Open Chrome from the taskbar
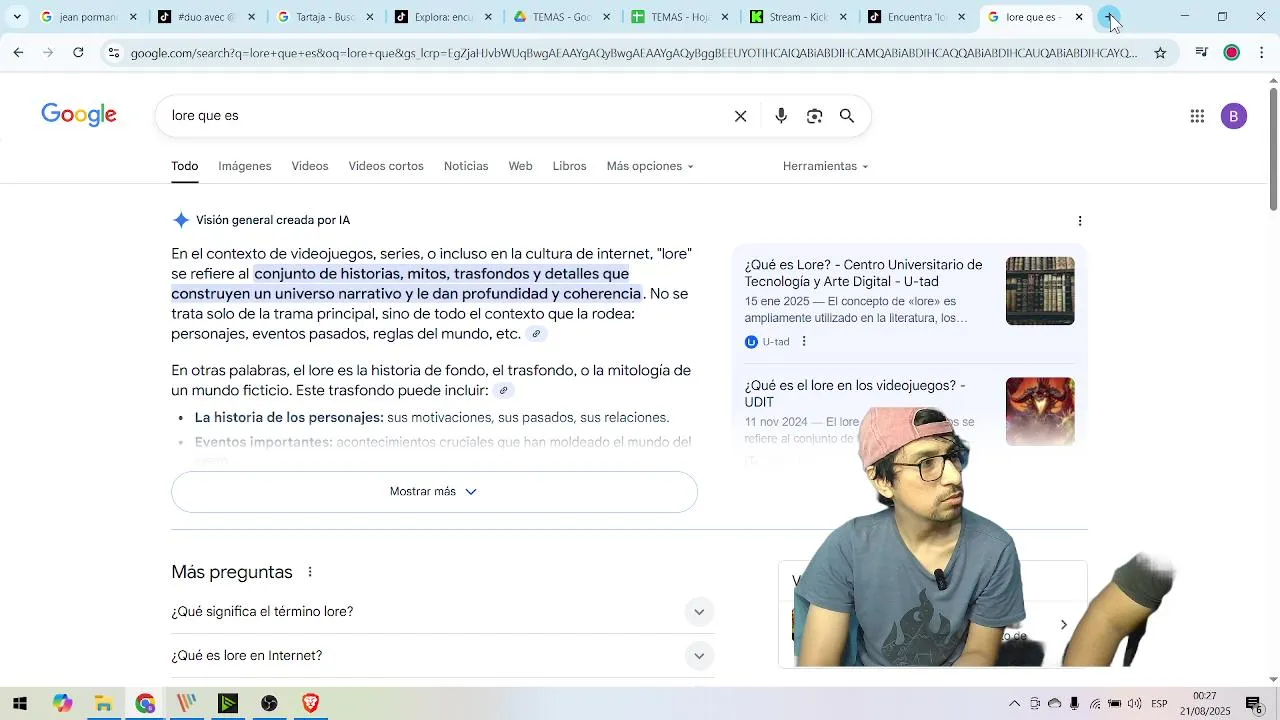The height and width of the screenshot is (720, 1280). click(145, 704)
